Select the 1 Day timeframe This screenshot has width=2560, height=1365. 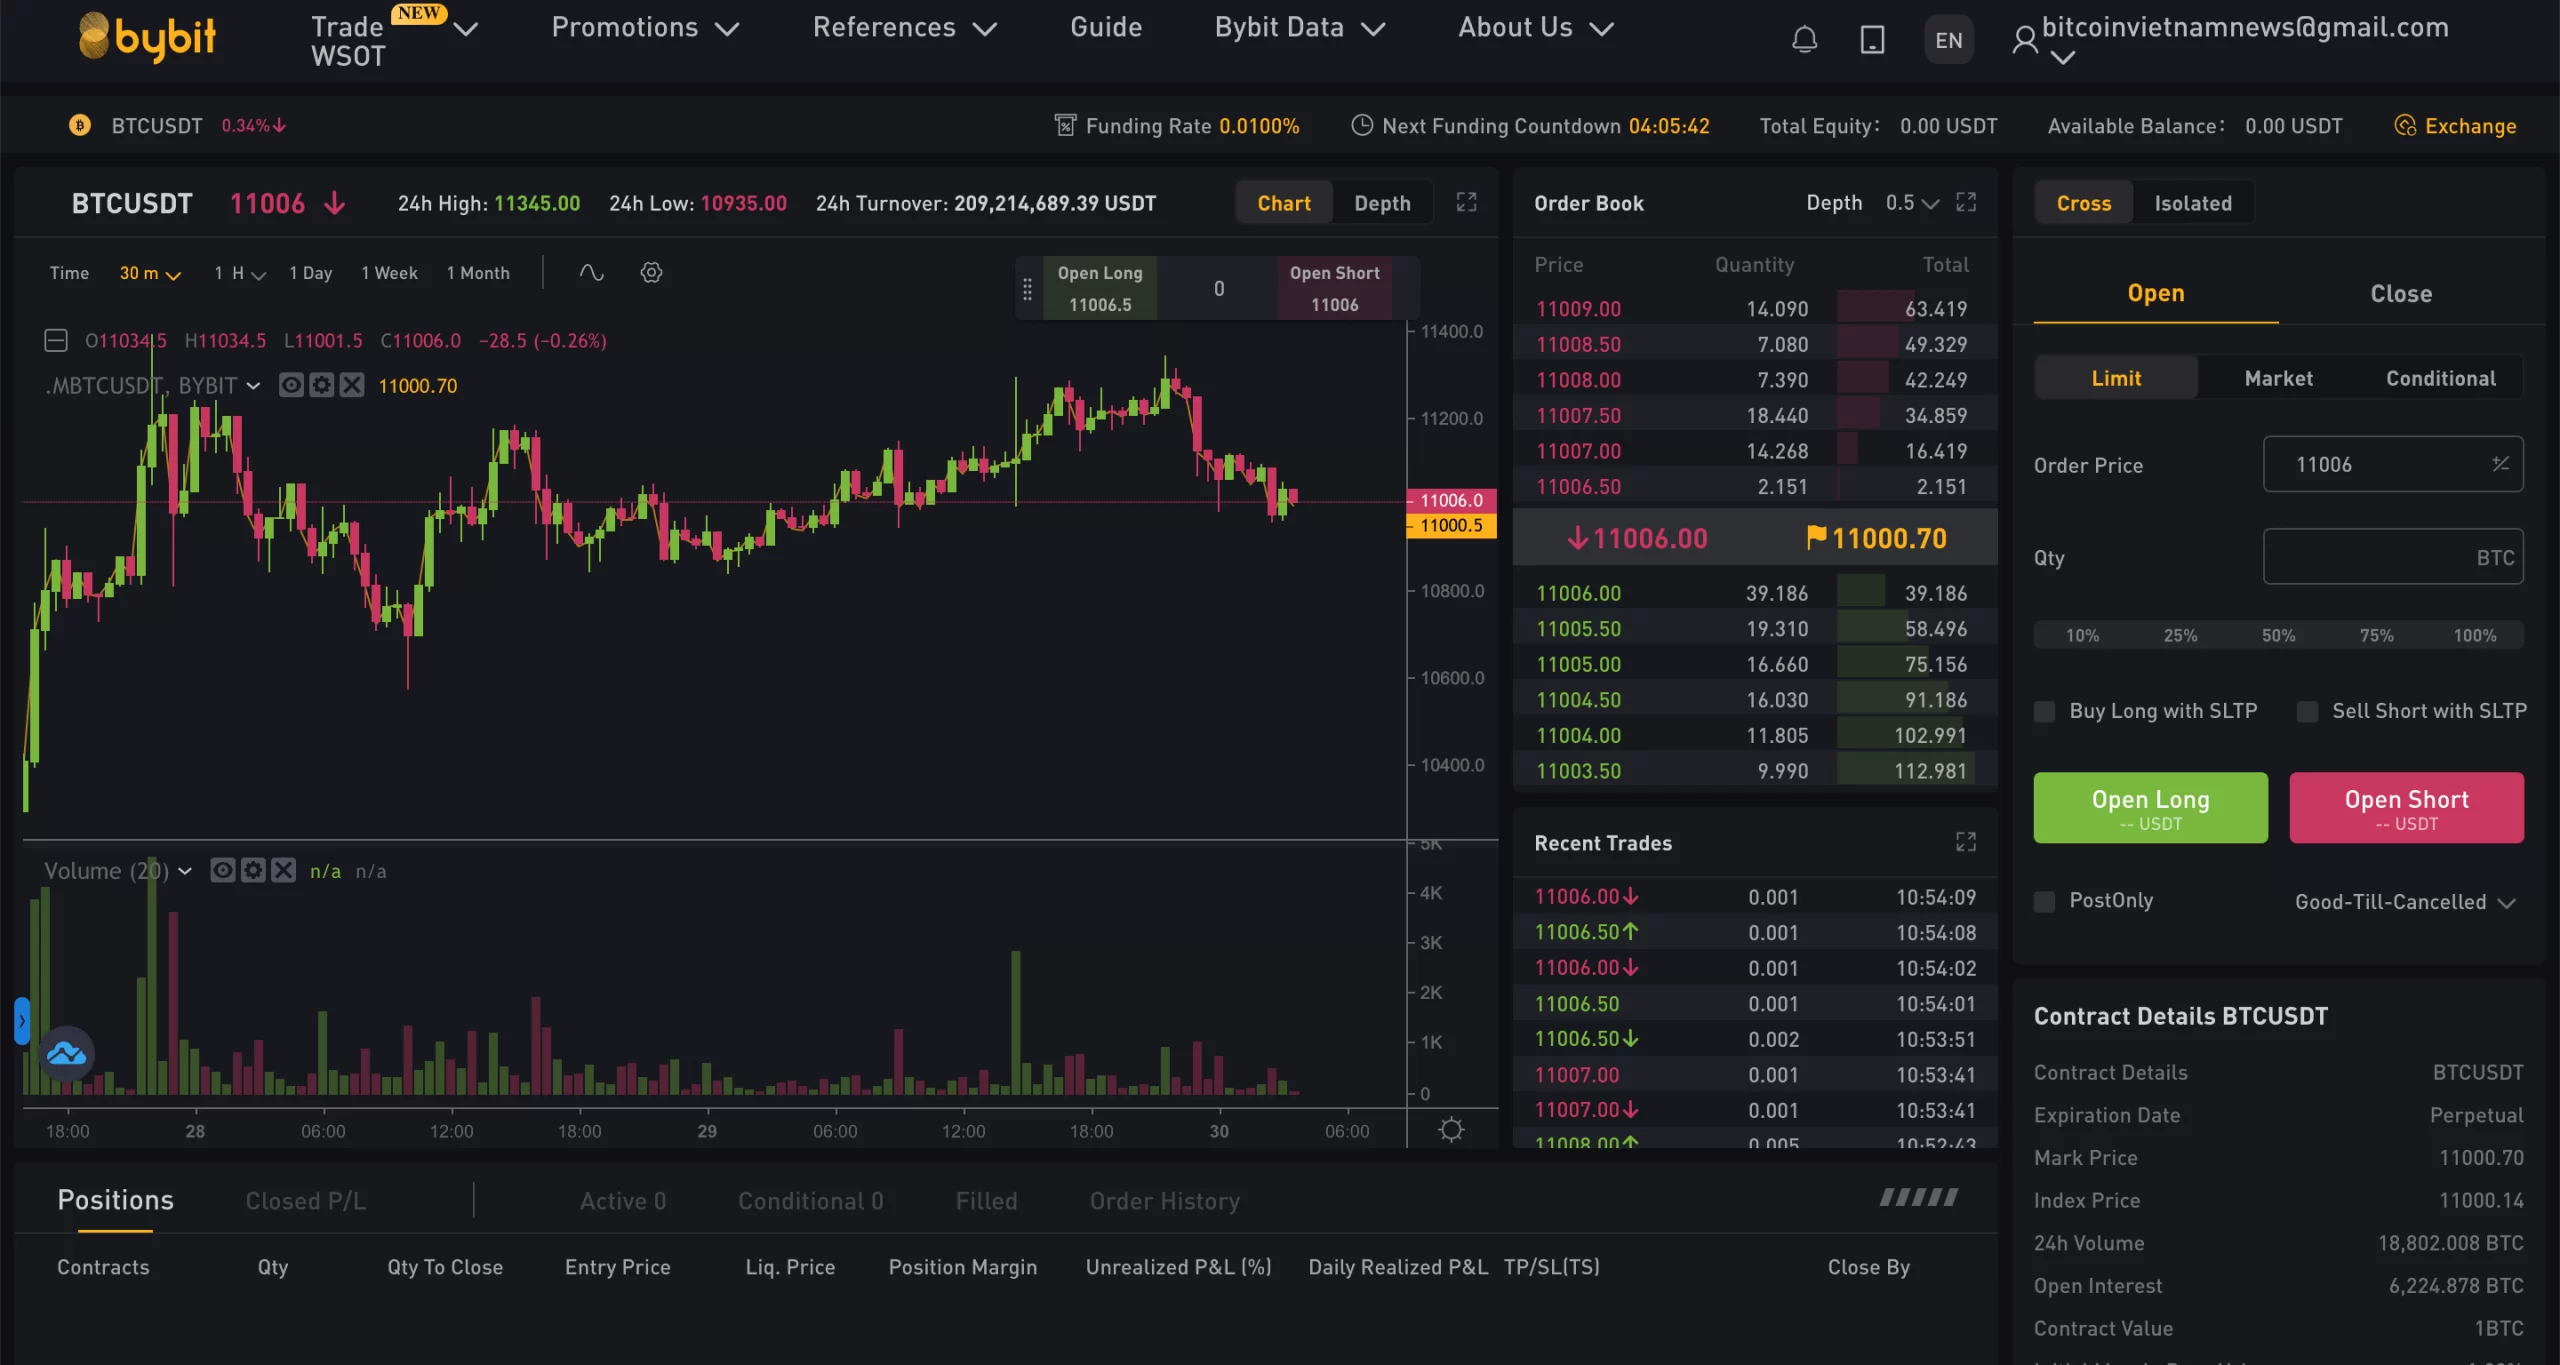point(310,273)
